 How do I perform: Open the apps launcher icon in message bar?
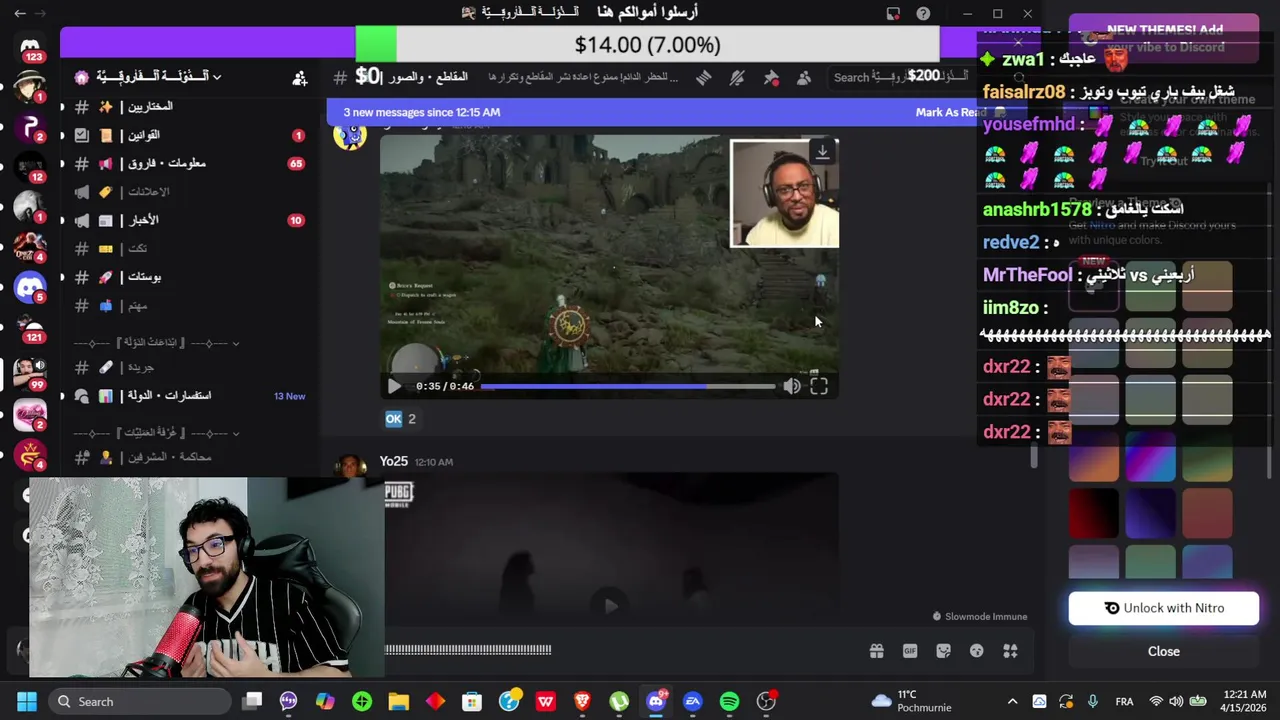[1010, 651]
